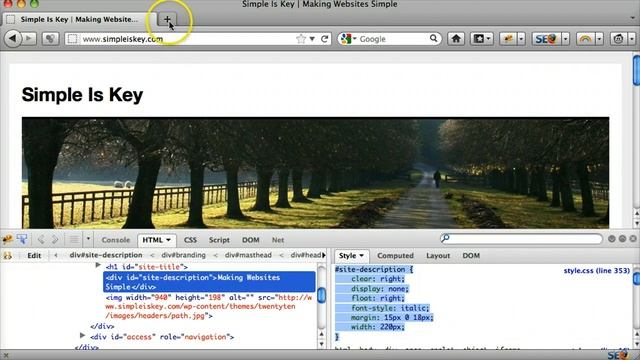Click the tree-lined path header image

[x=315, y=173]
